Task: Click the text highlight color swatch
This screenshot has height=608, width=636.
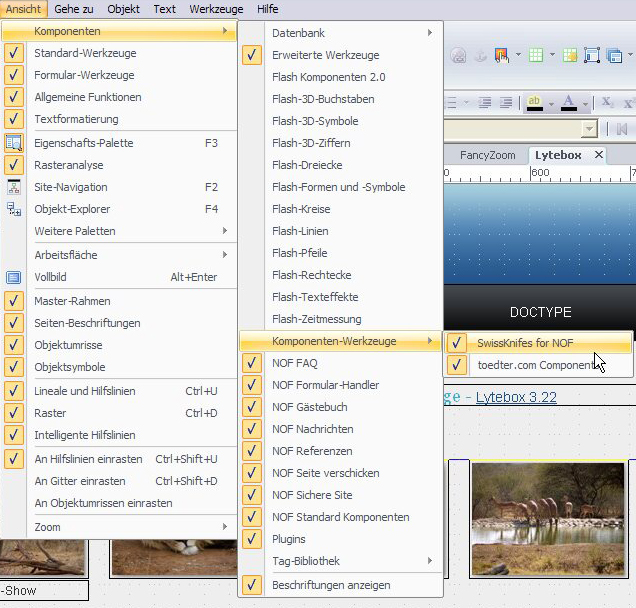Action: [x=535, y=103]
